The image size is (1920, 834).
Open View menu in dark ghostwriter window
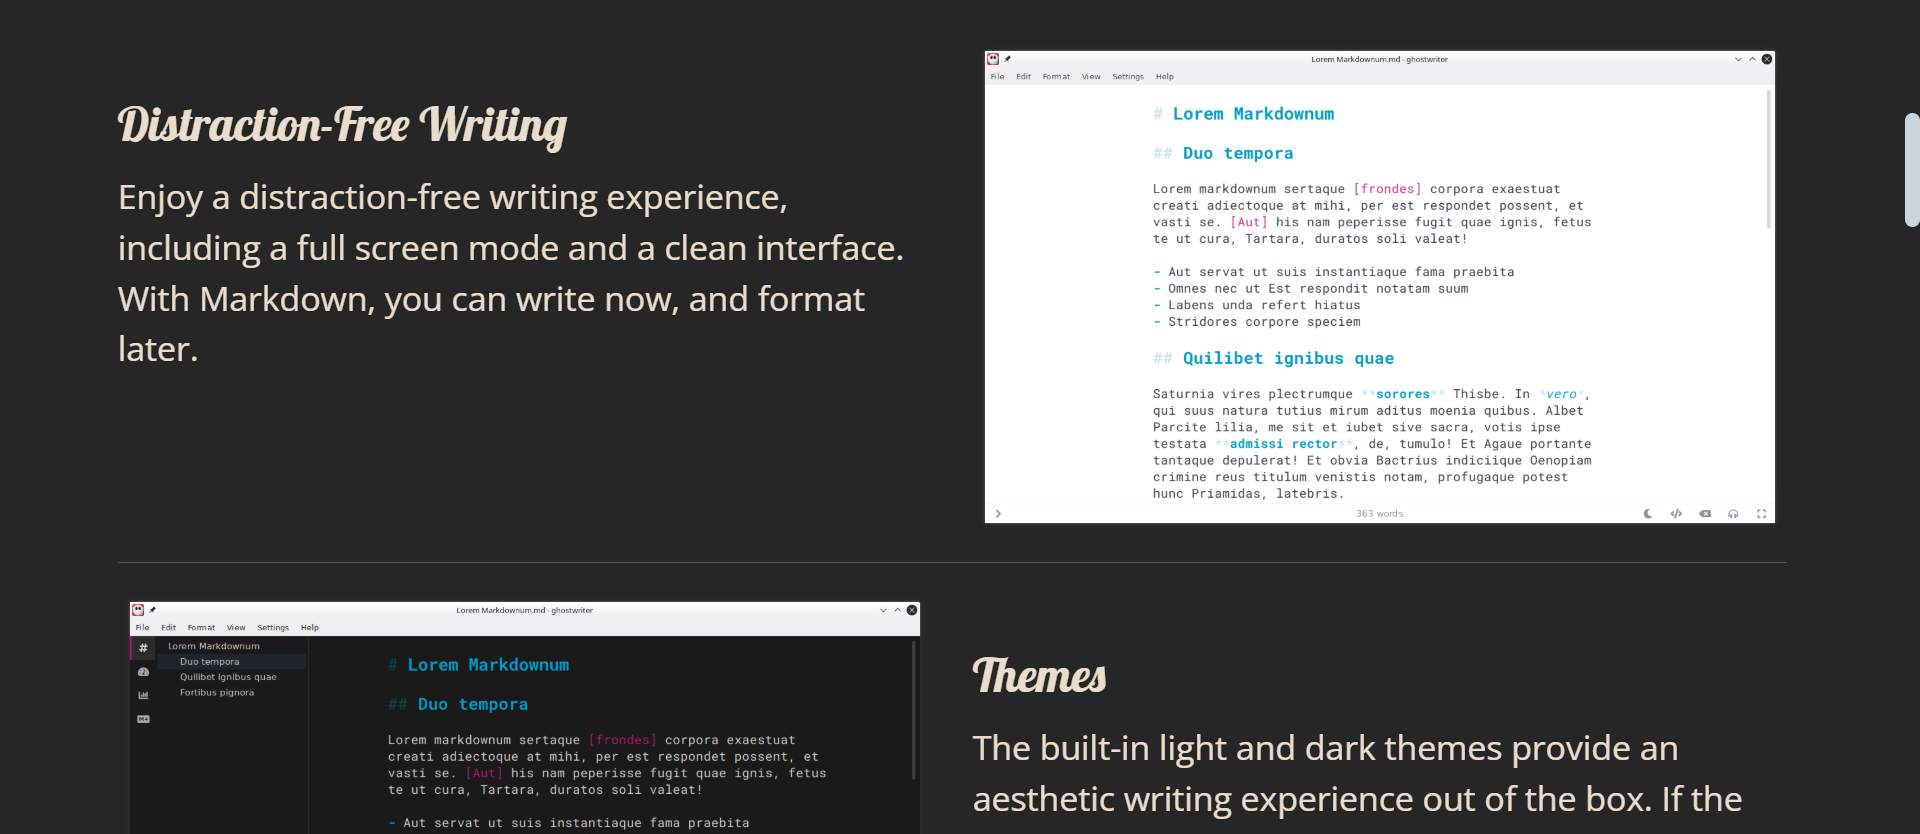(236, 627)
